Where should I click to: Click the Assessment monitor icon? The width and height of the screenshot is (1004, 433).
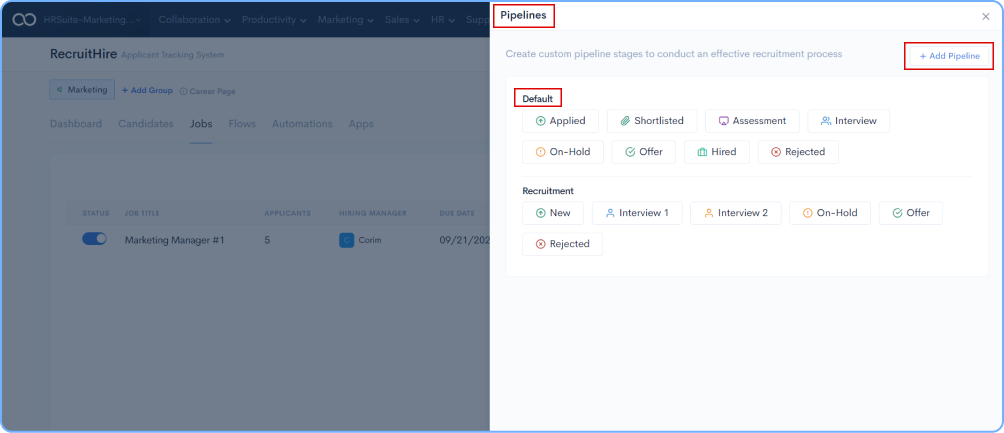pyautogui.click(x=723, y=121)
